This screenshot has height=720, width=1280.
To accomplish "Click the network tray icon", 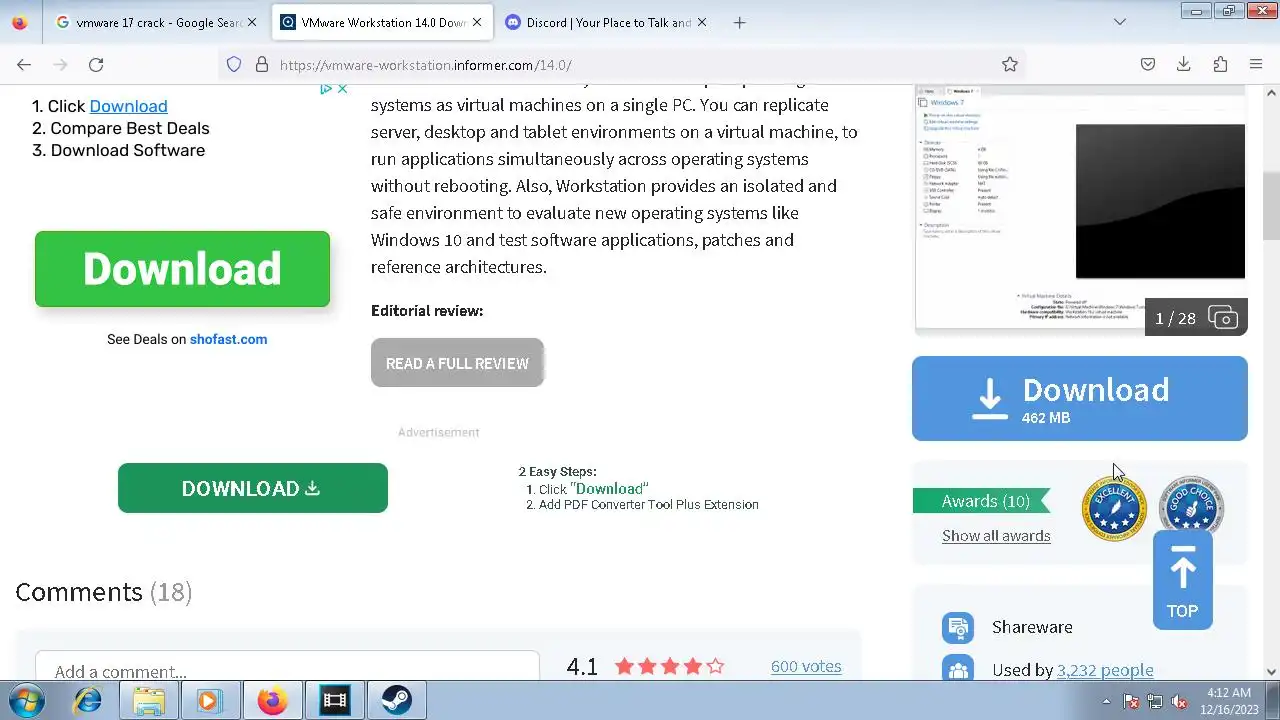I will click(x=1155, y=702).
